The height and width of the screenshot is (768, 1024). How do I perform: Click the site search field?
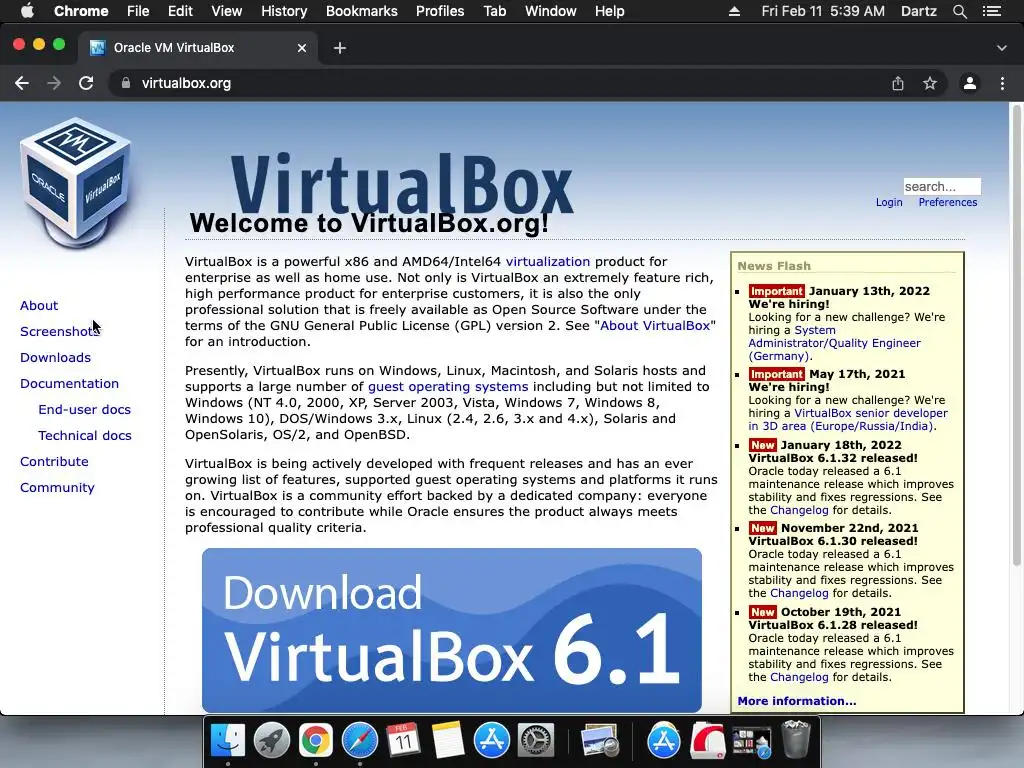click(942, 187)
